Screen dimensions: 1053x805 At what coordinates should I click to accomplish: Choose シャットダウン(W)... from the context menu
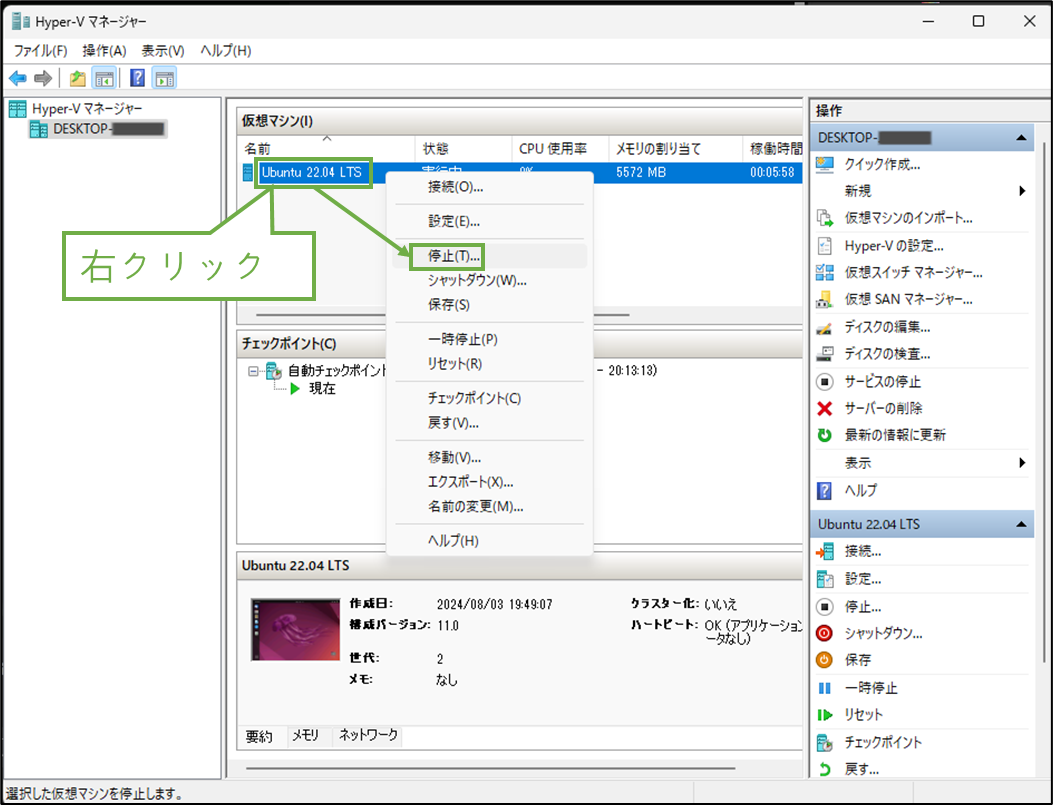pos(490,281)
